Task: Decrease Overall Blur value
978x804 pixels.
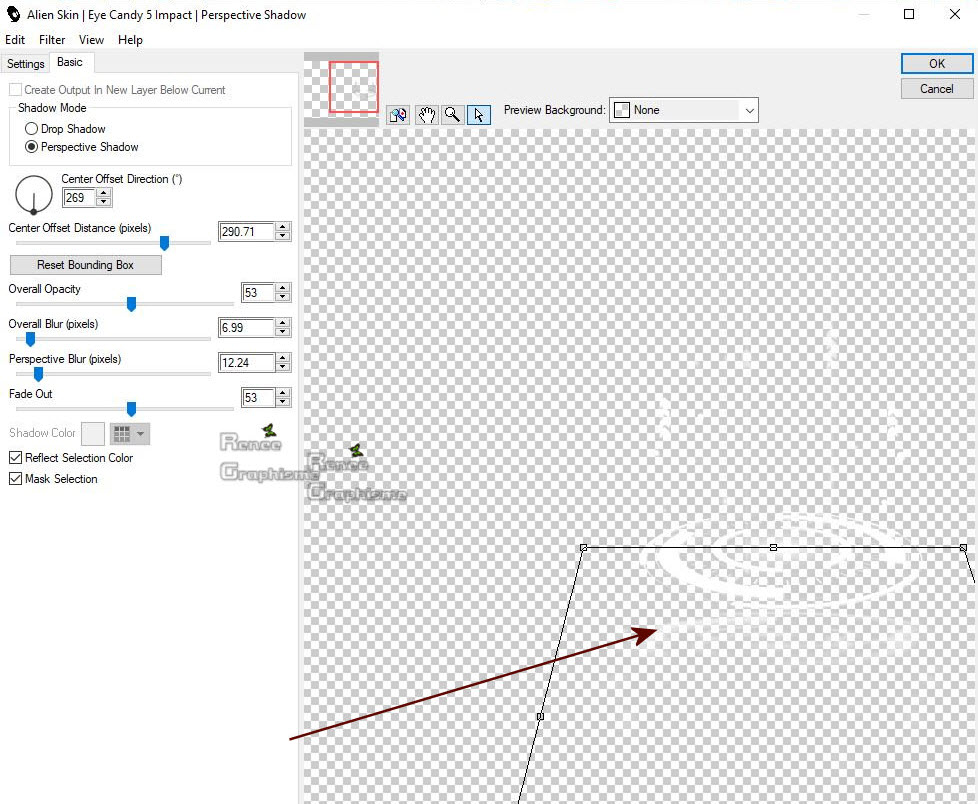Action: coord(283,332)
